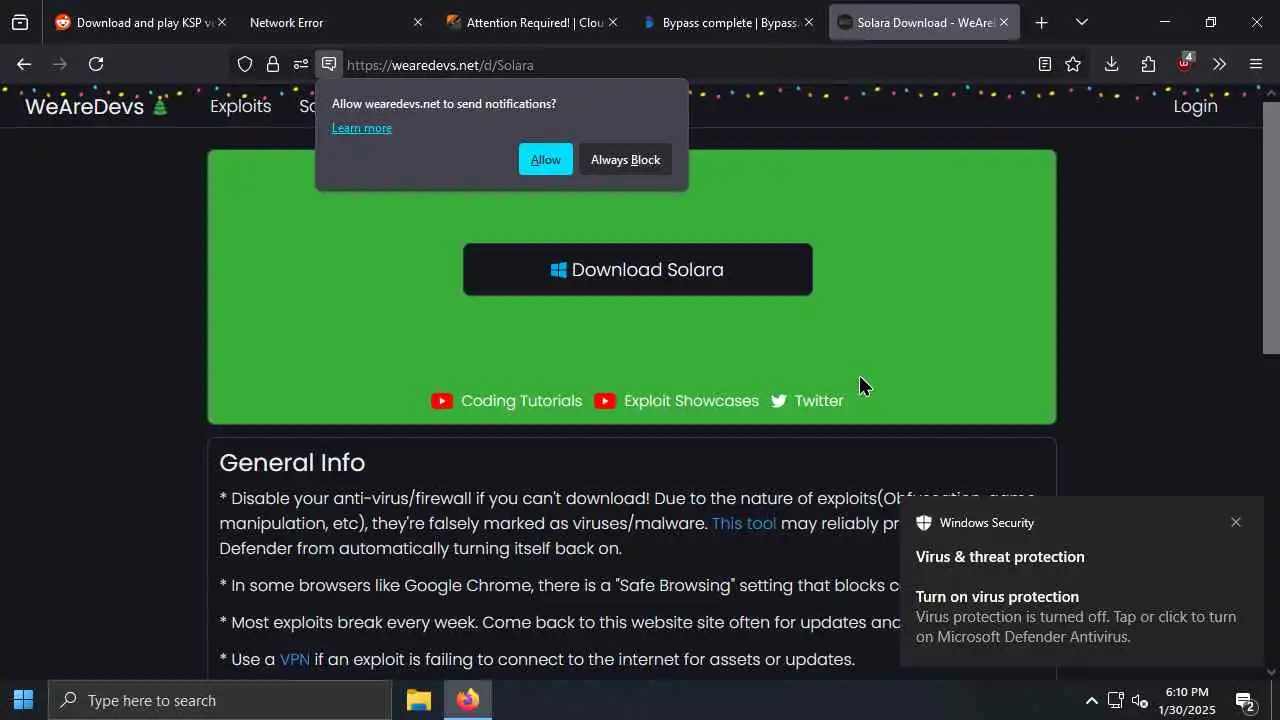
Task: Open tracking protection shield icon
Action: (x=245, y=64)
